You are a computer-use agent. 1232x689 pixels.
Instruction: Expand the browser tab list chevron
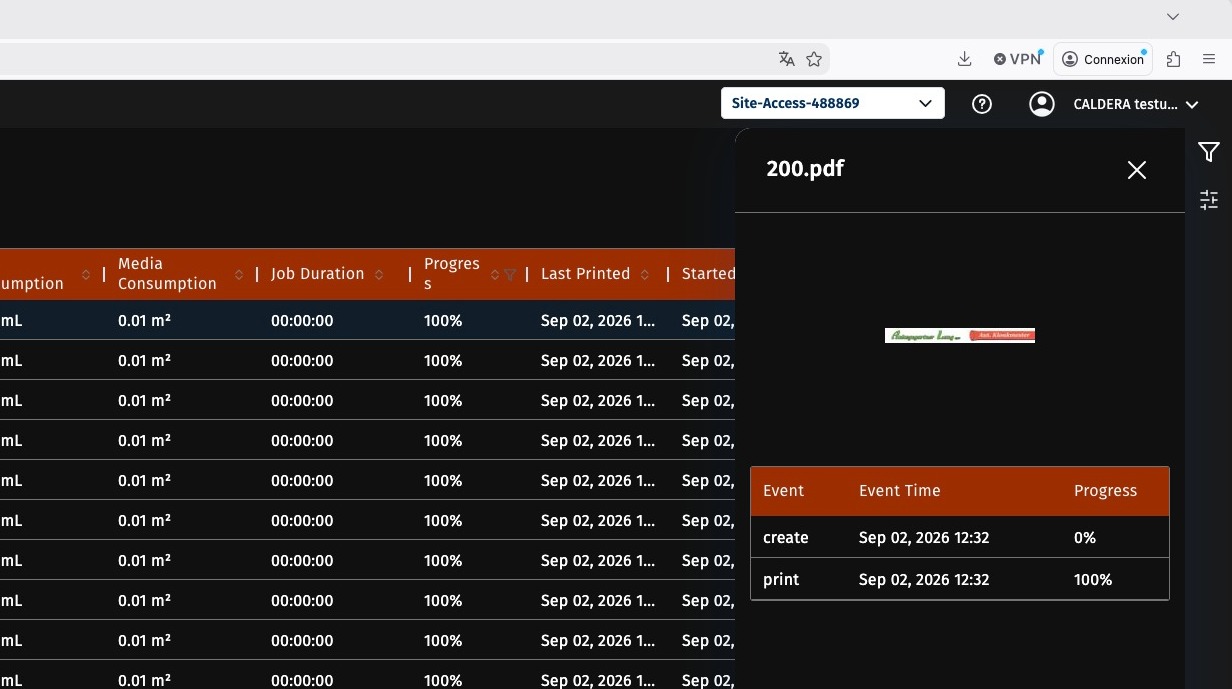click(1173, 16)
